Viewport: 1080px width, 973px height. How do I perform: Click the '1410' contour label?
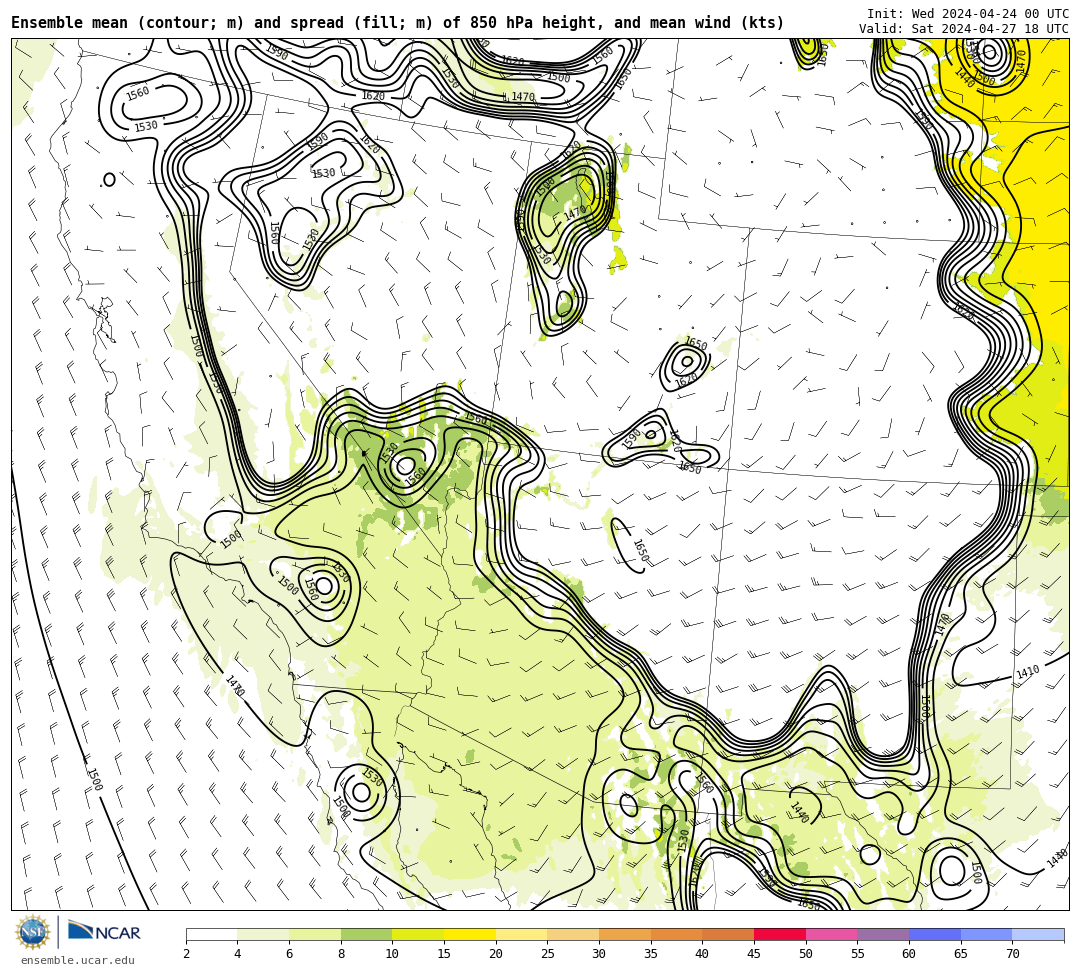pos(1028,671)
